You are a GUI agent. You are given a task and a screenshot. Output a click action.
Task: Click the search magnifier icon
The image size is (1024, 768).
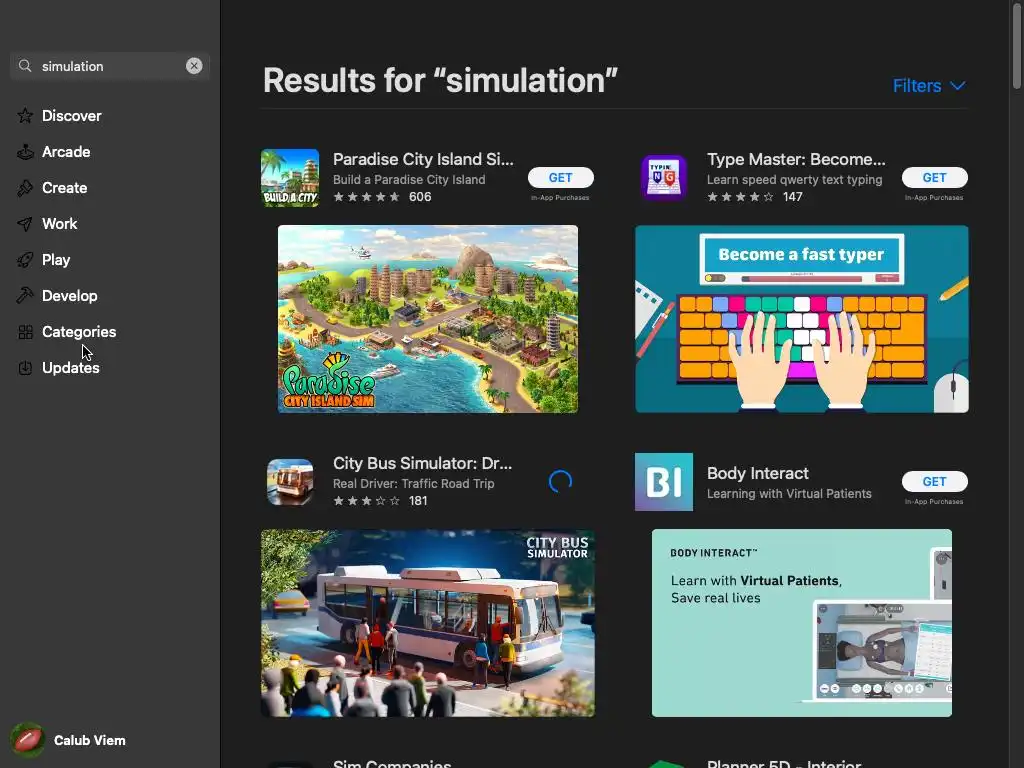tap(25, 66)
